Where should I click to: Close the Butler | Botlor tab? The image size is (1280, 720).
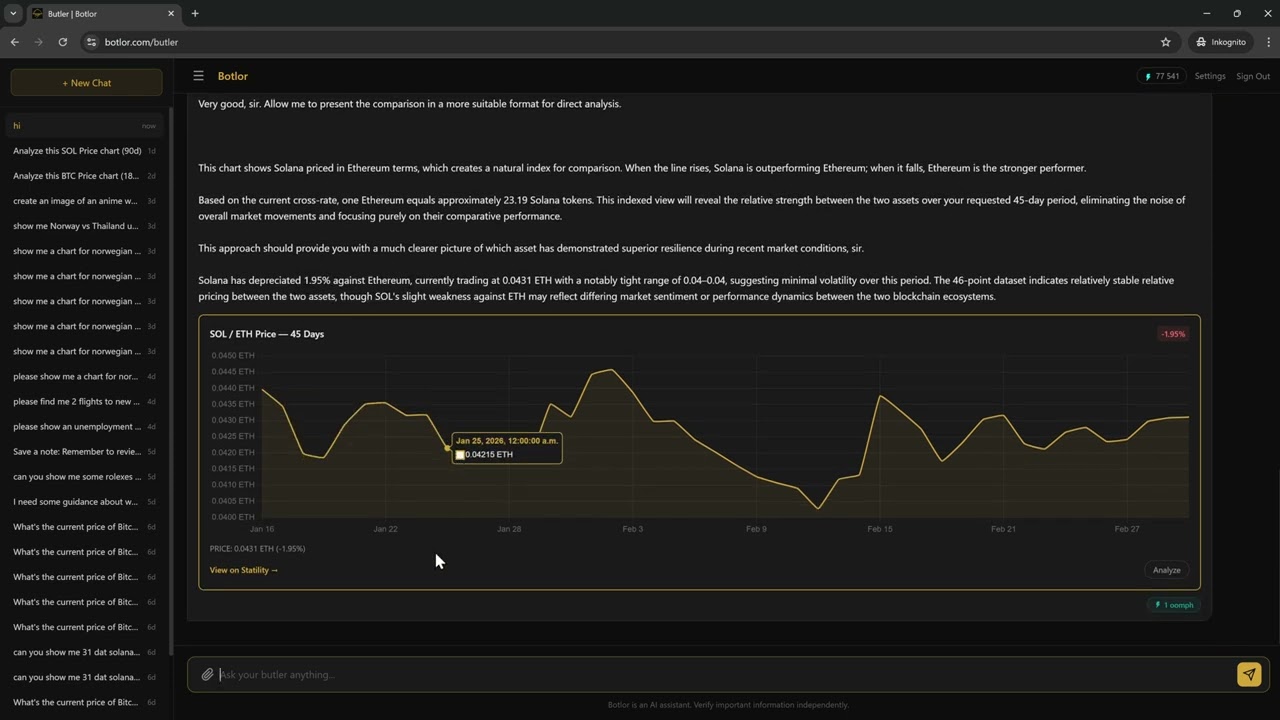coord(171,14)
